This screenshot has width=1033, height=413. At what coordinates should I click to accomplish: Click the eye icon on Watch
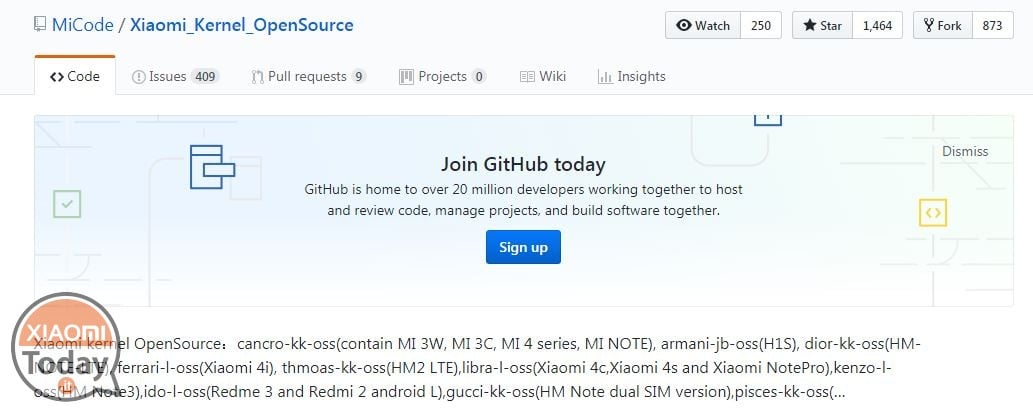(x=684, y=26)
